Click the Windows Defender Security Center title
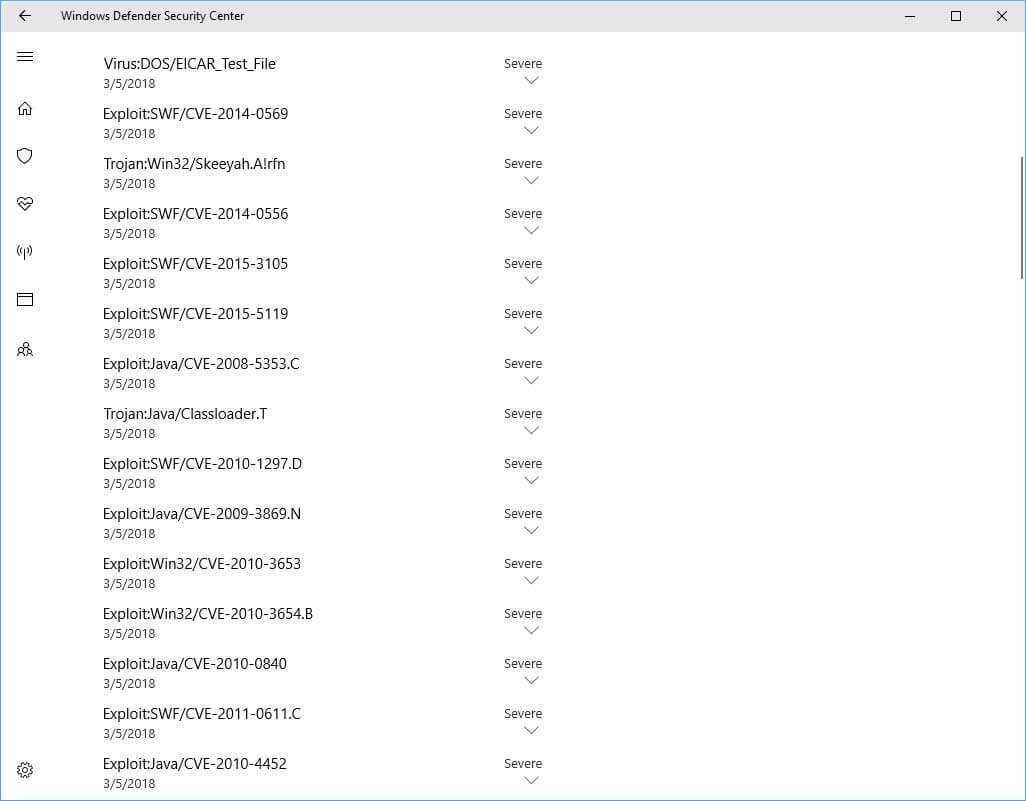 tap(152, 16)
